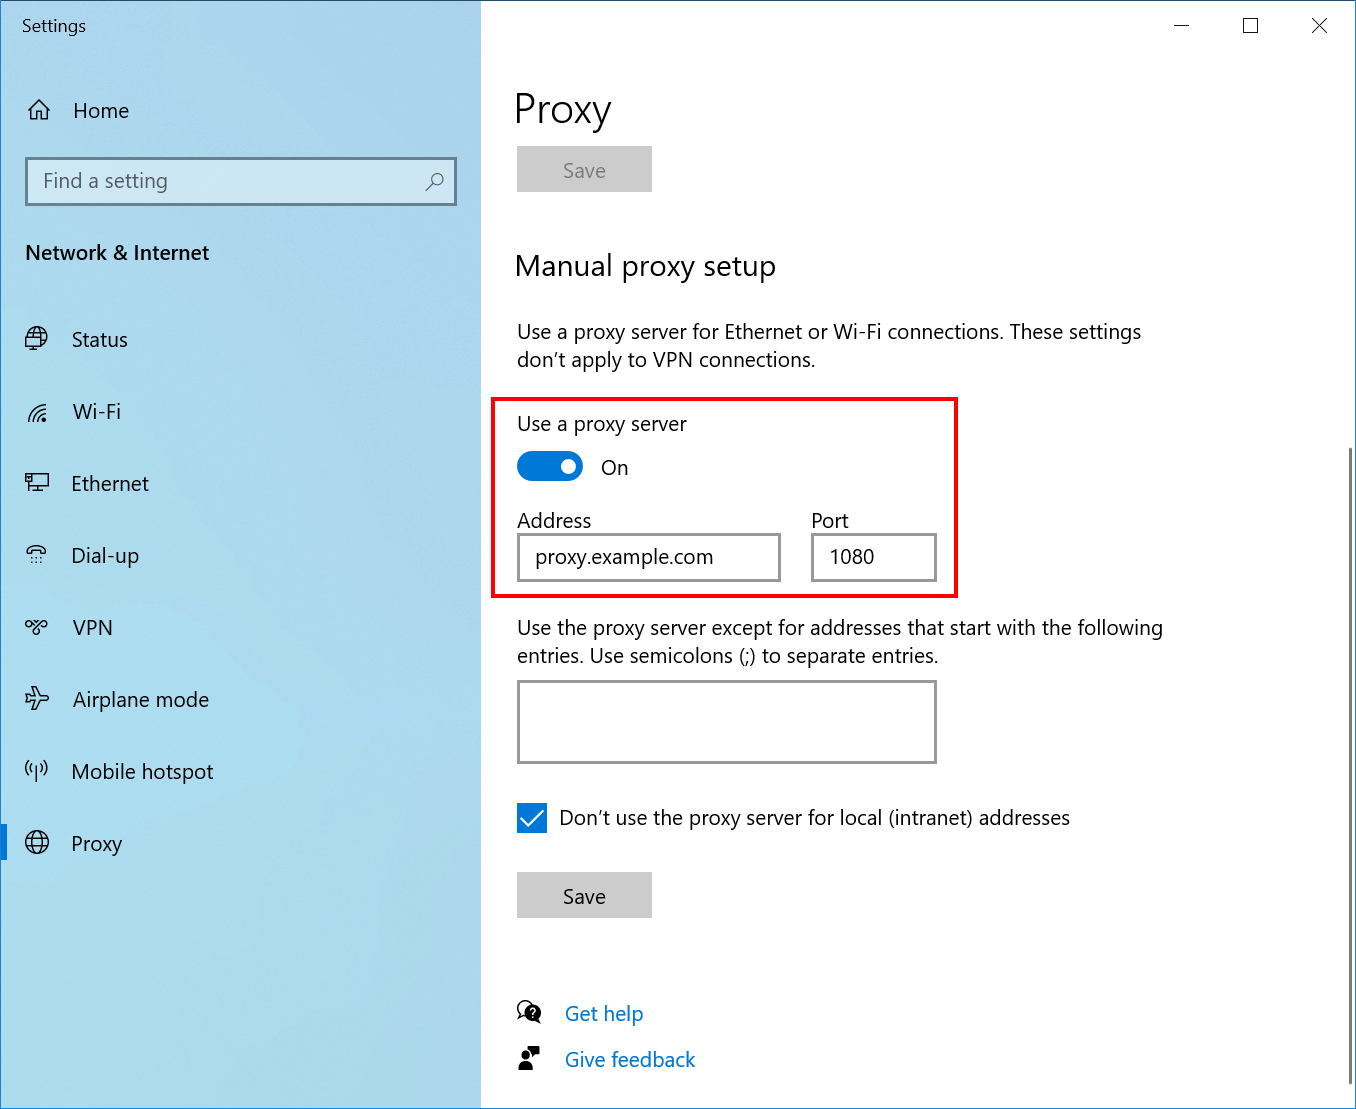The width and height of the screenshot is (1356, 1109).
Task: Open the Ethernet settings section
Action: click(109, 483)
